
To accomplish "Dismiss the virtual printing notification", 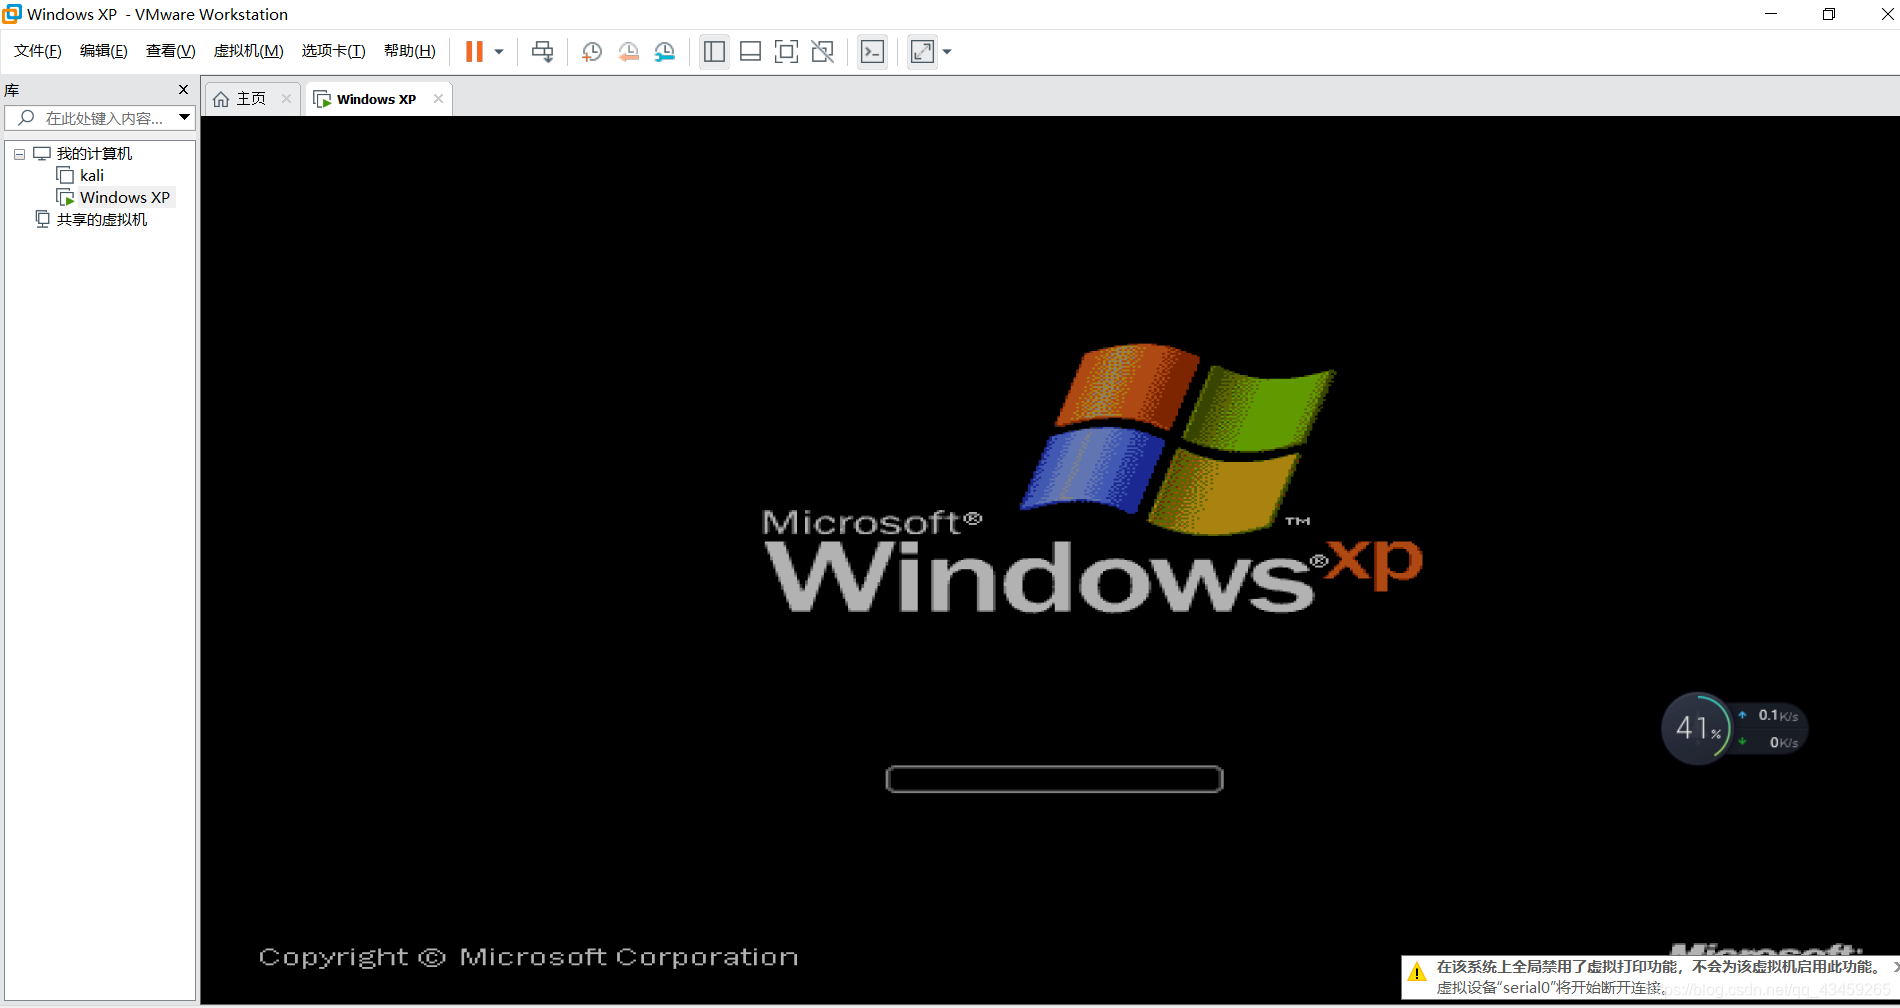I will coord(1894,967).
